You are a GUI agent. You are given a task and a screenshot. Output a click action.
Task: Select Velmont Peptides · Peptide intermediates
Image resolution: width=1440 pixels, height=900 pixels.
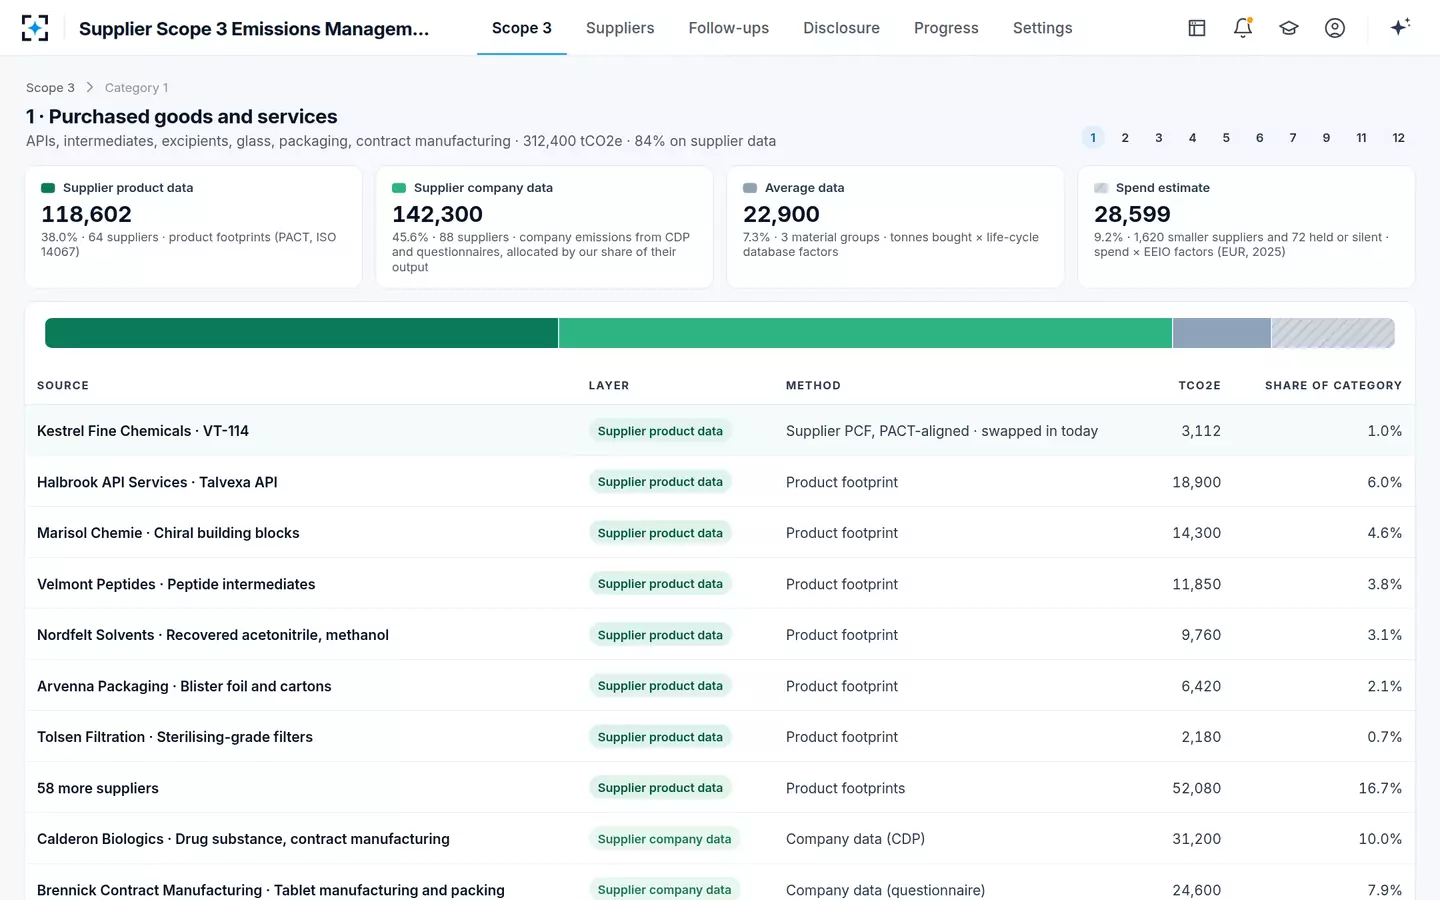click(x=720, y=584)
